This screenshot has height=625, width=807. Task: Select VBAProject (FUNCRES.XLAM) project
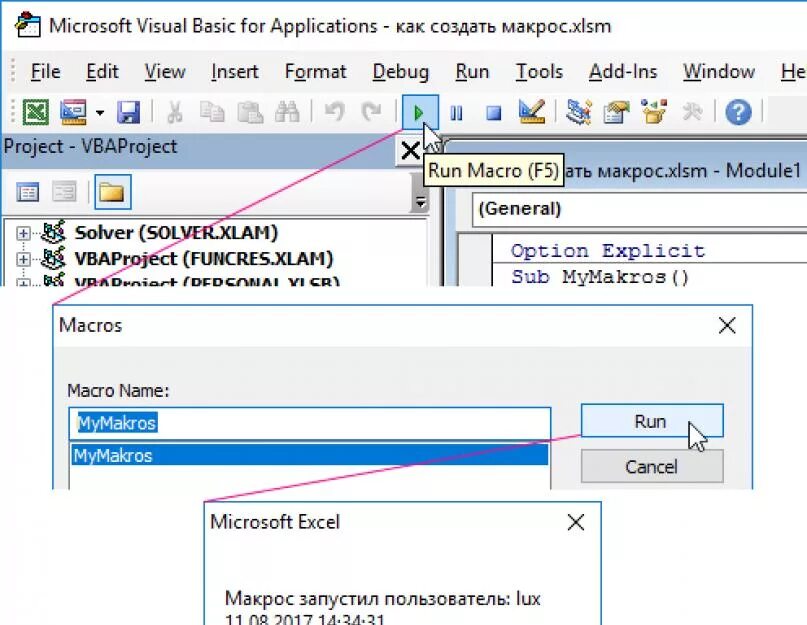click(204, 258)
